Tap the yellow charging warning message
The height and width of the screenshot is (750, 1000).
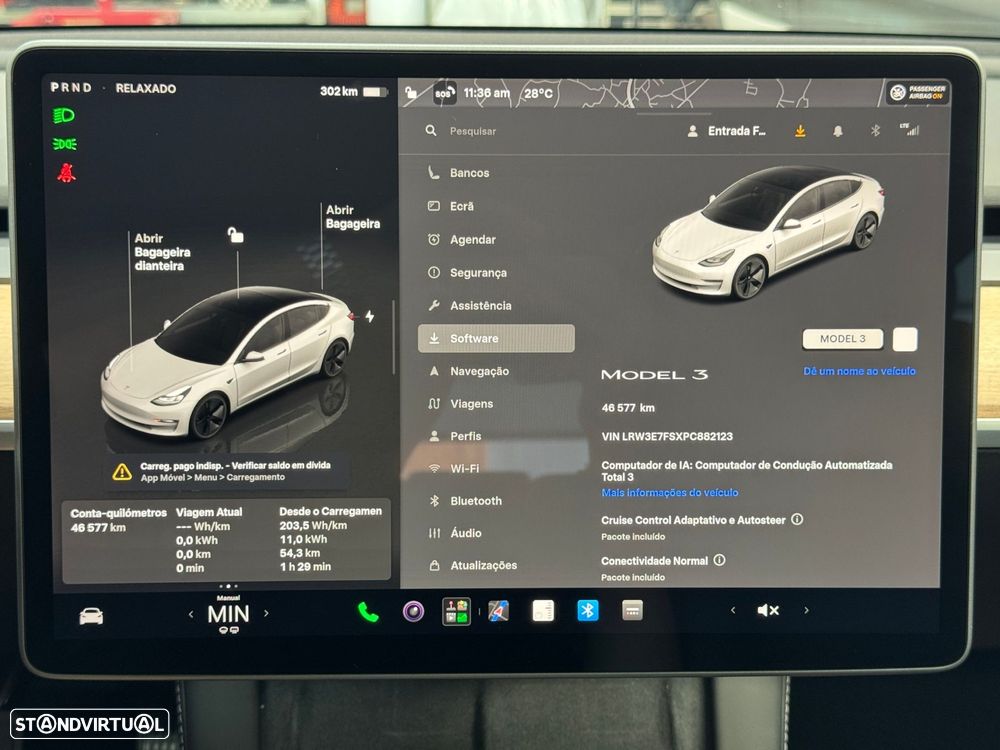coord(229,471)
